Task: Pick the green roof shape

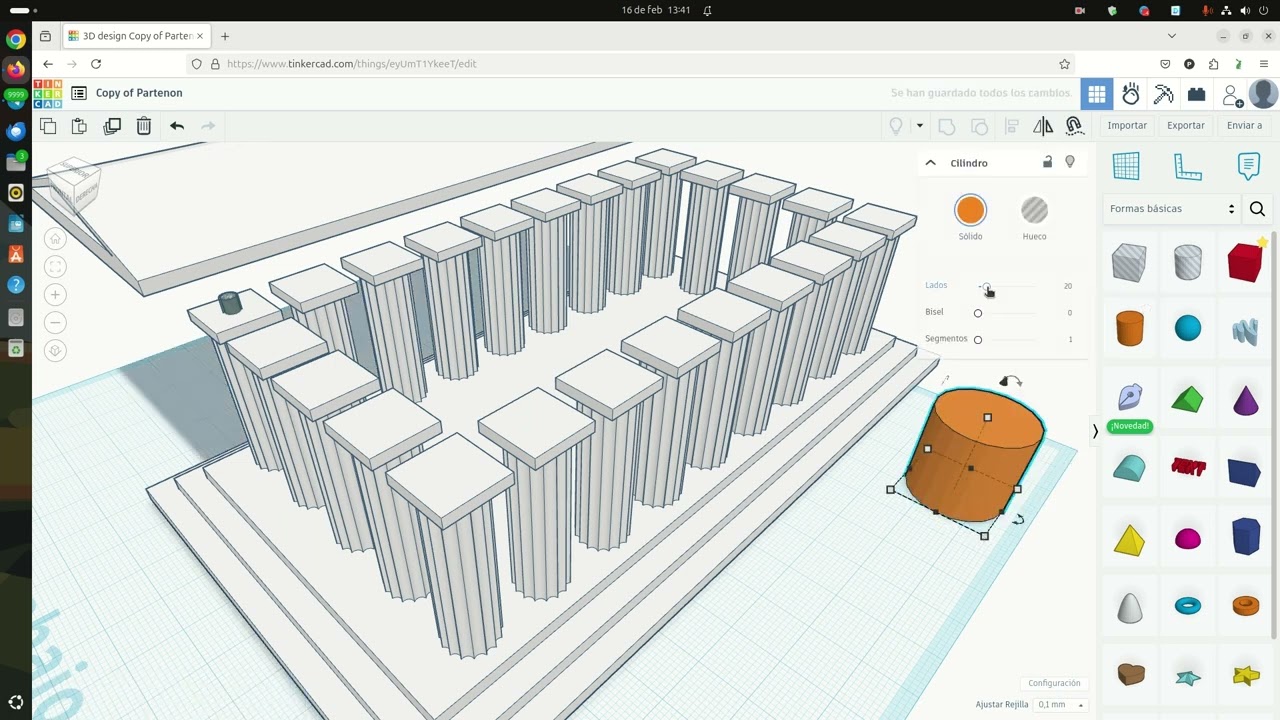Action: click(x=1187, y=399)
